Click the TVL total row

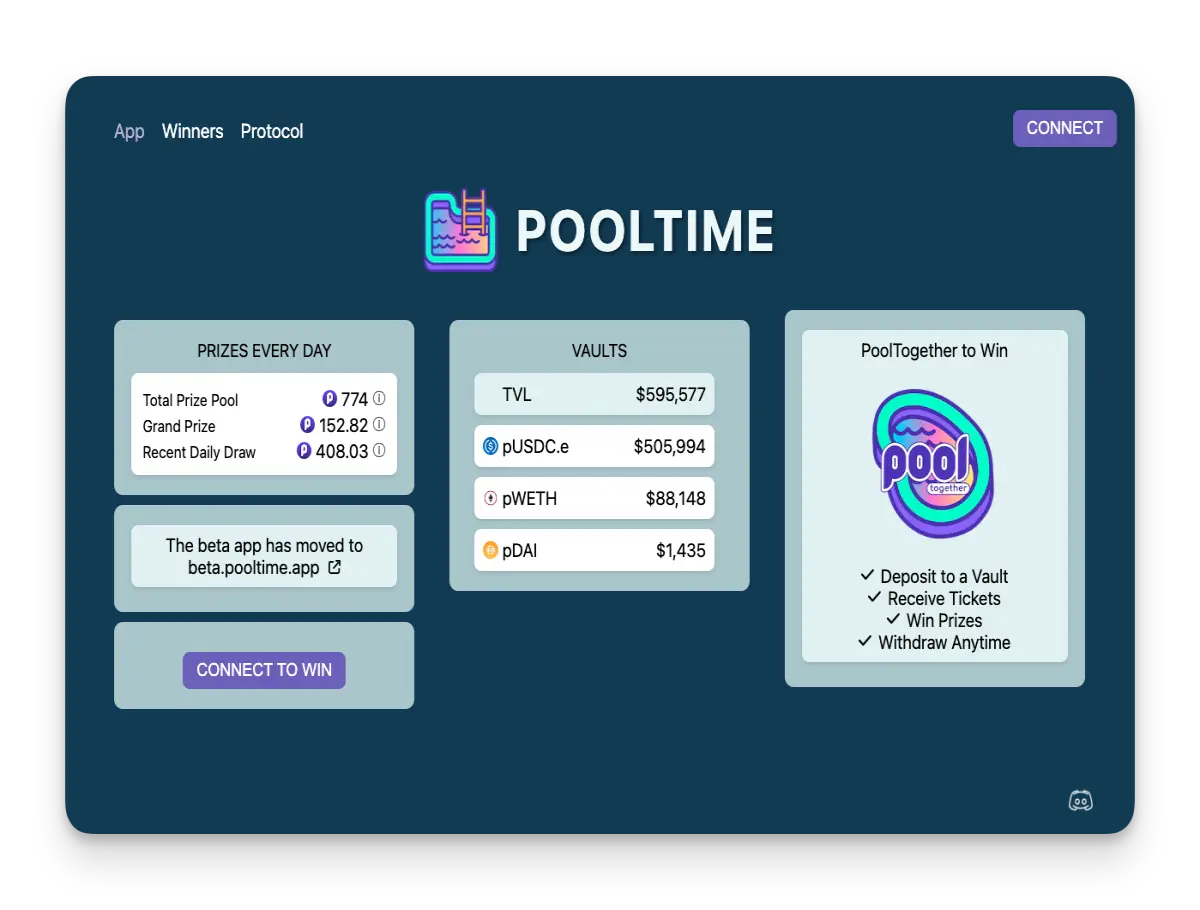click(594, 394)
